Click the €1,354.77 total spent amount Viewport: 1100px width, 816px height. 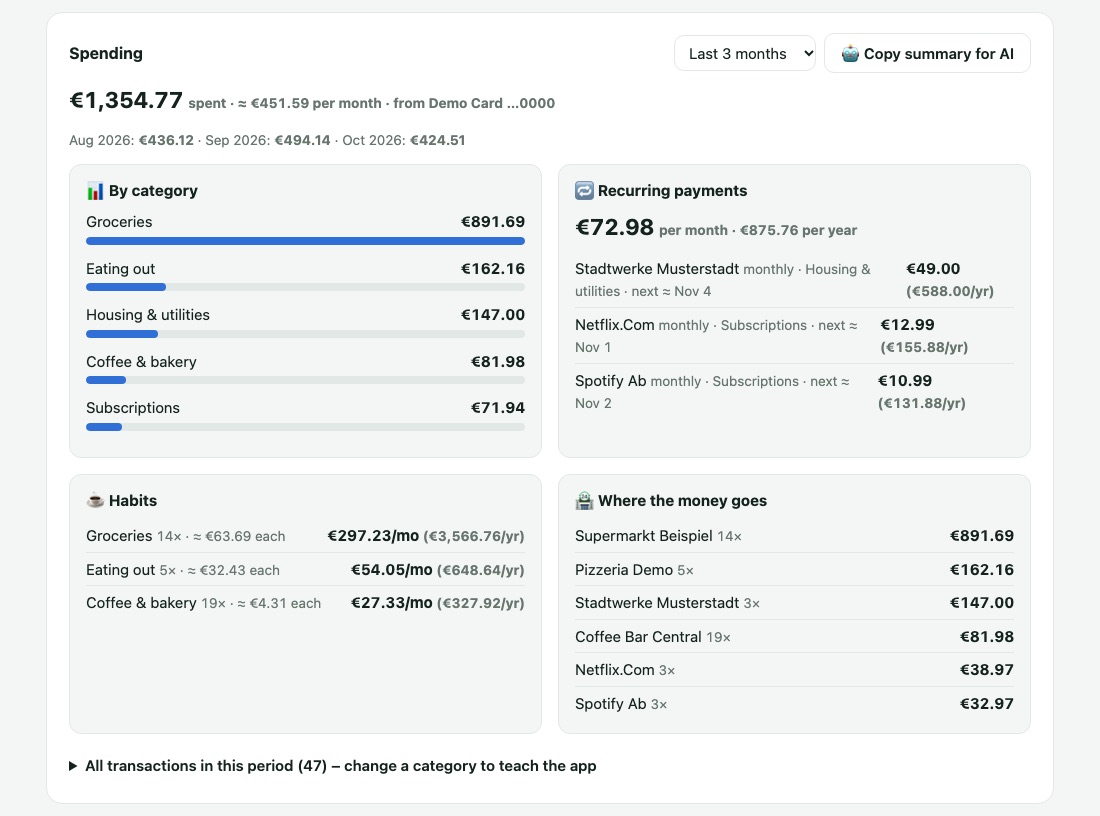pos(126,100)
